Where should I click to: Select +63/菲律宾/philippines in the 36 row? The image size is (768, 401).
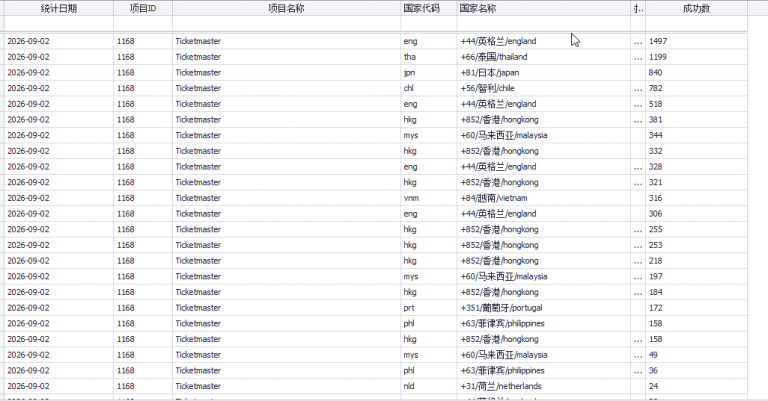pyautogui.click(x=544, y=370)
